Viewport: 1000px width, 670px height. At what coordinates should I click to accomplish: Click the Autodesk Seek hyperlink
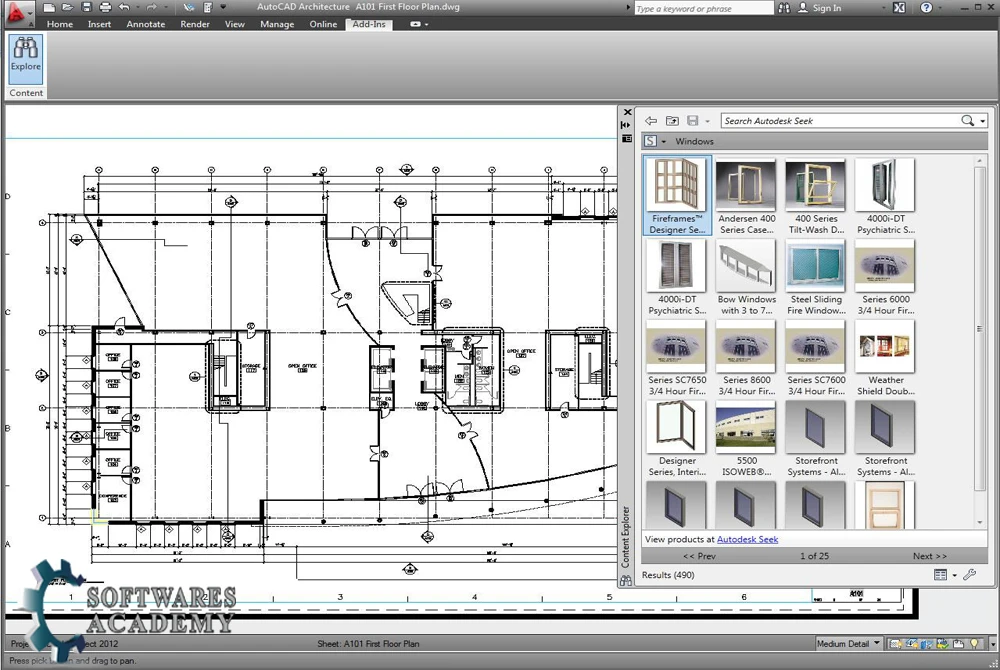[x=747, y=539]
